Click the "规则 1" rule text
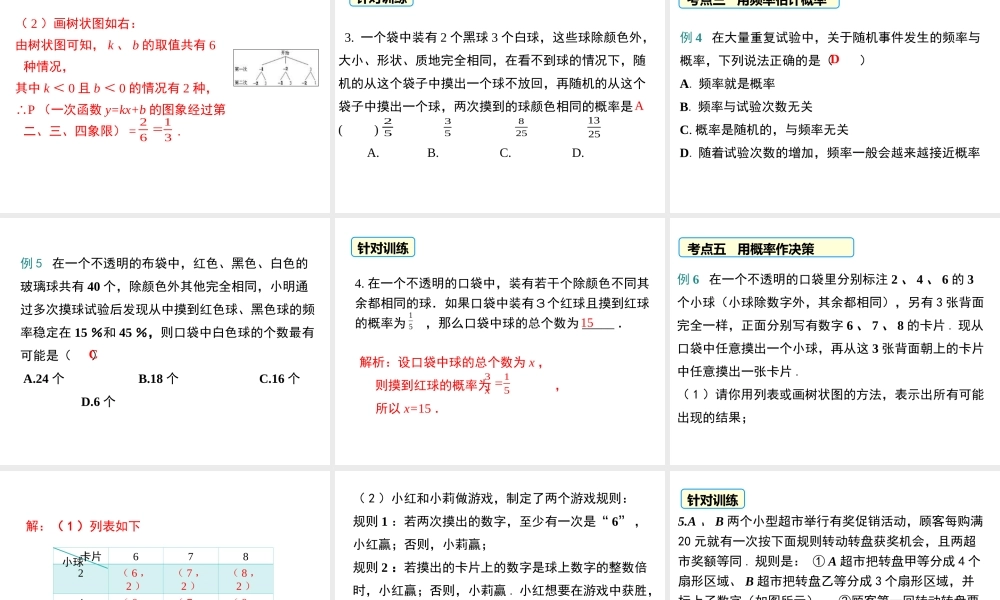The height and width of the screenshot is (600, 1000). 497,533
